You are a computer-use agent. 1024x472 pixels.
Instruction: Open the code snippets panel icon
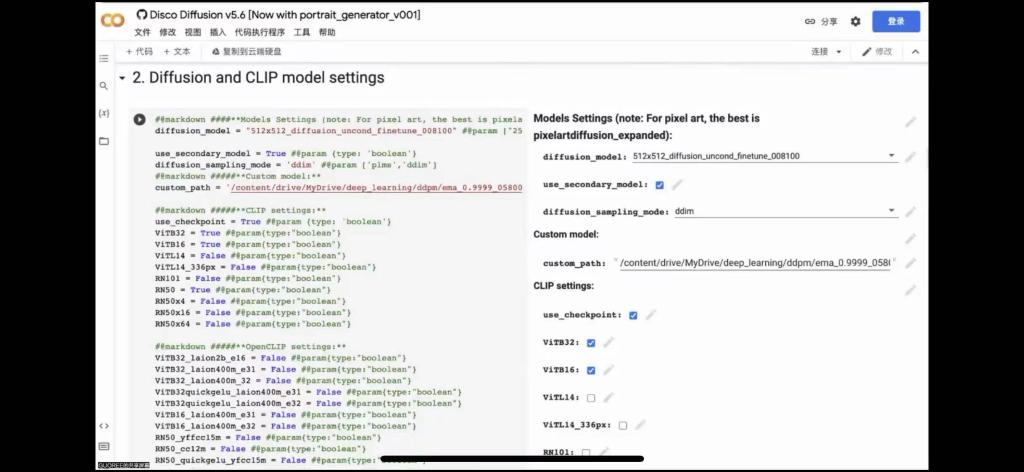click(104, 425)
